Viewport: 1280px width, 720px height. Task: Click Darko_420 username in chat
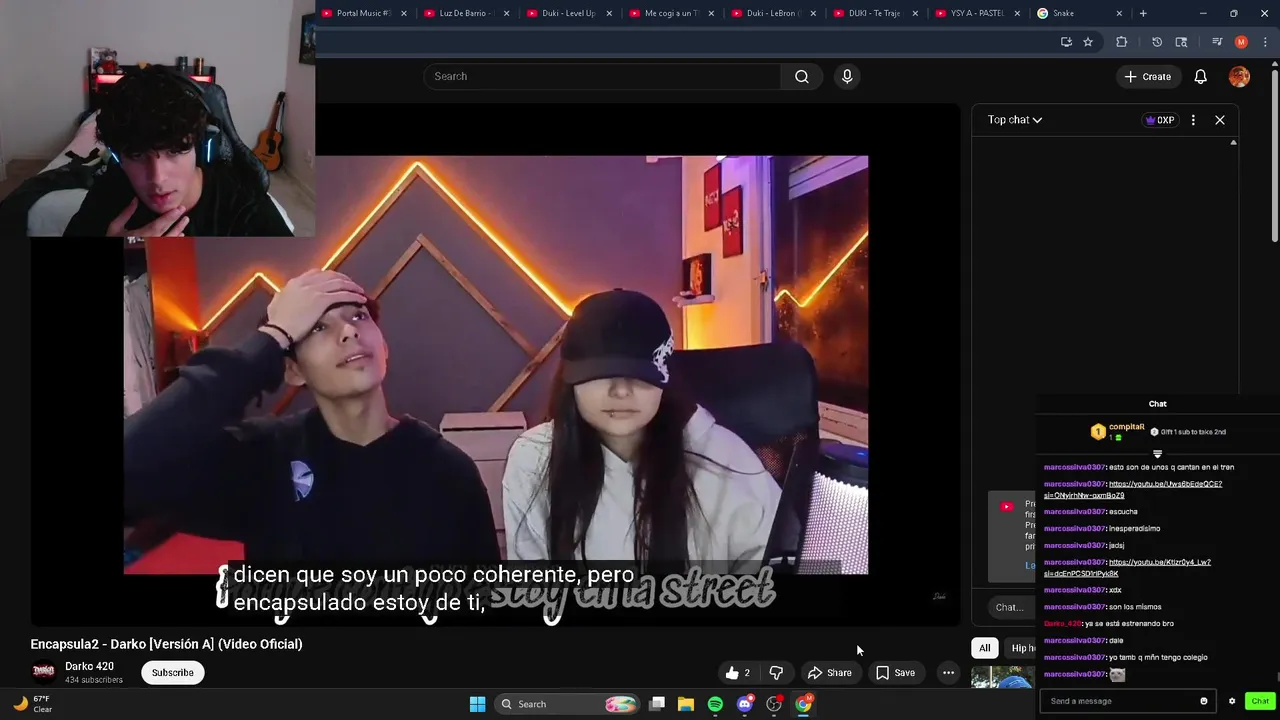click(x=1063, y=623)
